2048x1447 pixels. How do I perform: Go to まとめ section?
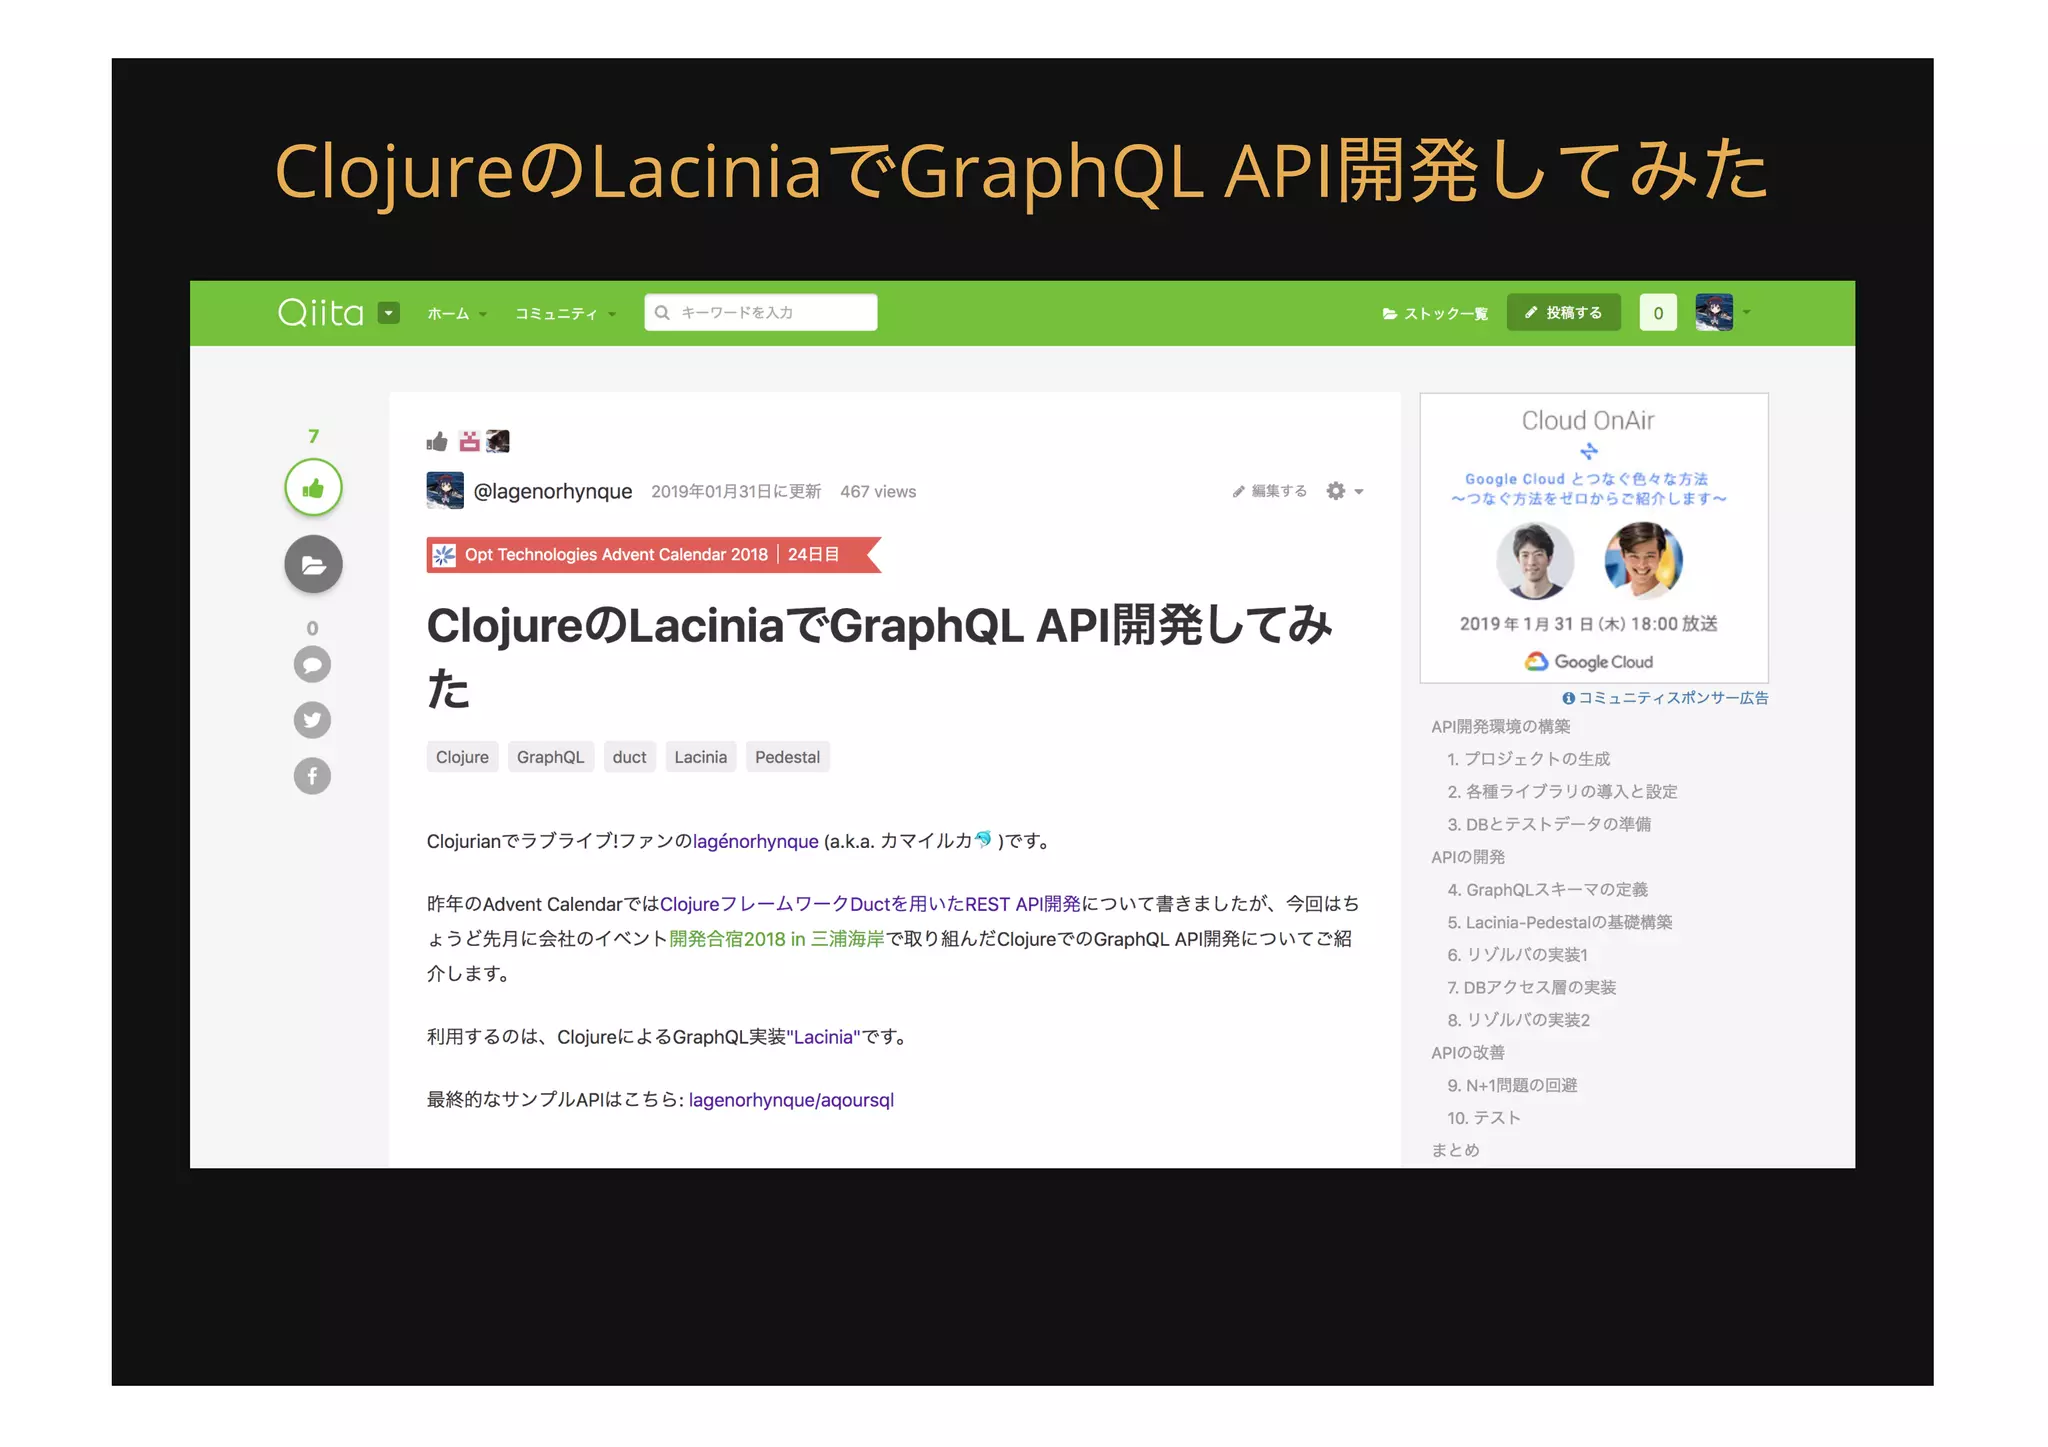coord(1455,1150)
